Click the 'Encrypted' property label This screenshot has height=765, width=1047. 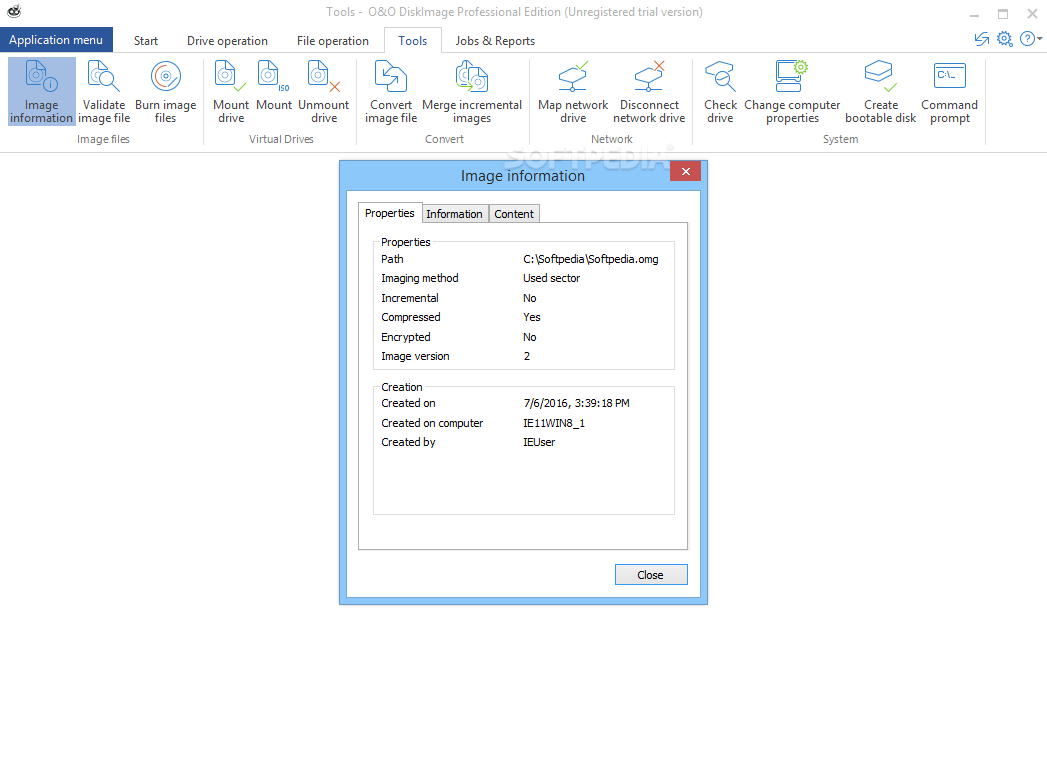click(405, 337)
